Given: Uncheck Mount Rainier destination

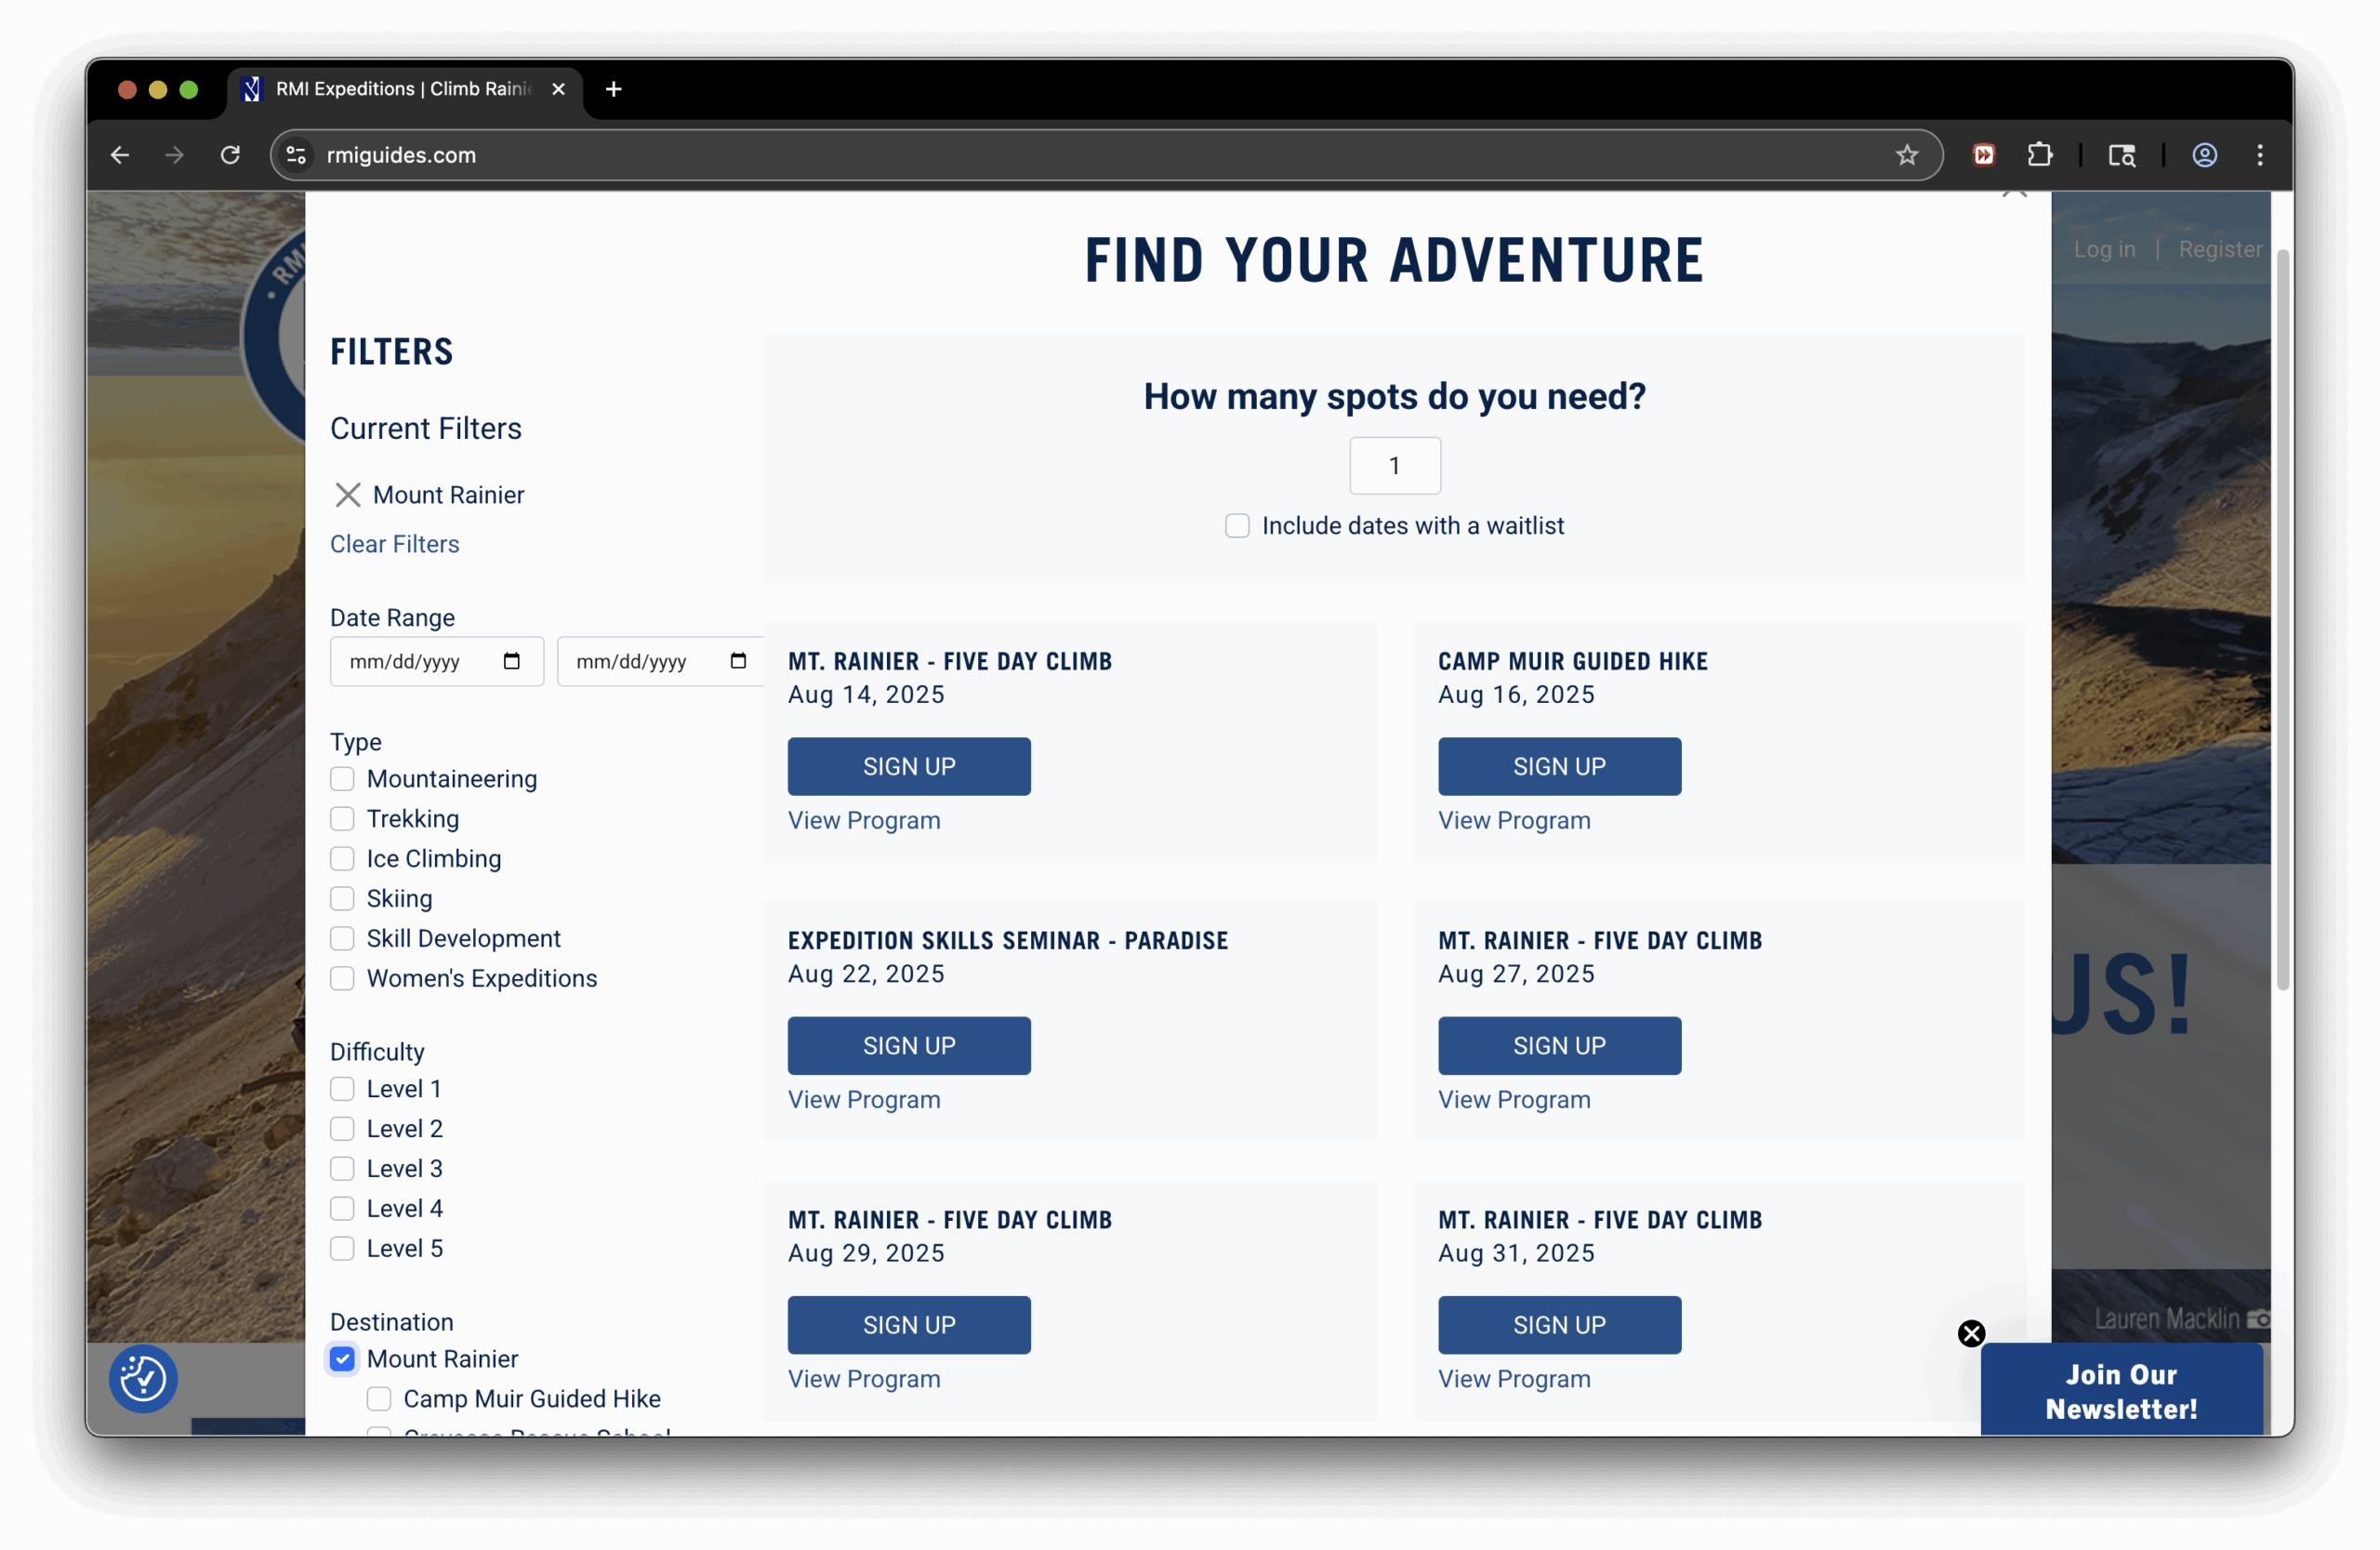Looking at the screenshot, I should click(x=342, y=1359).
